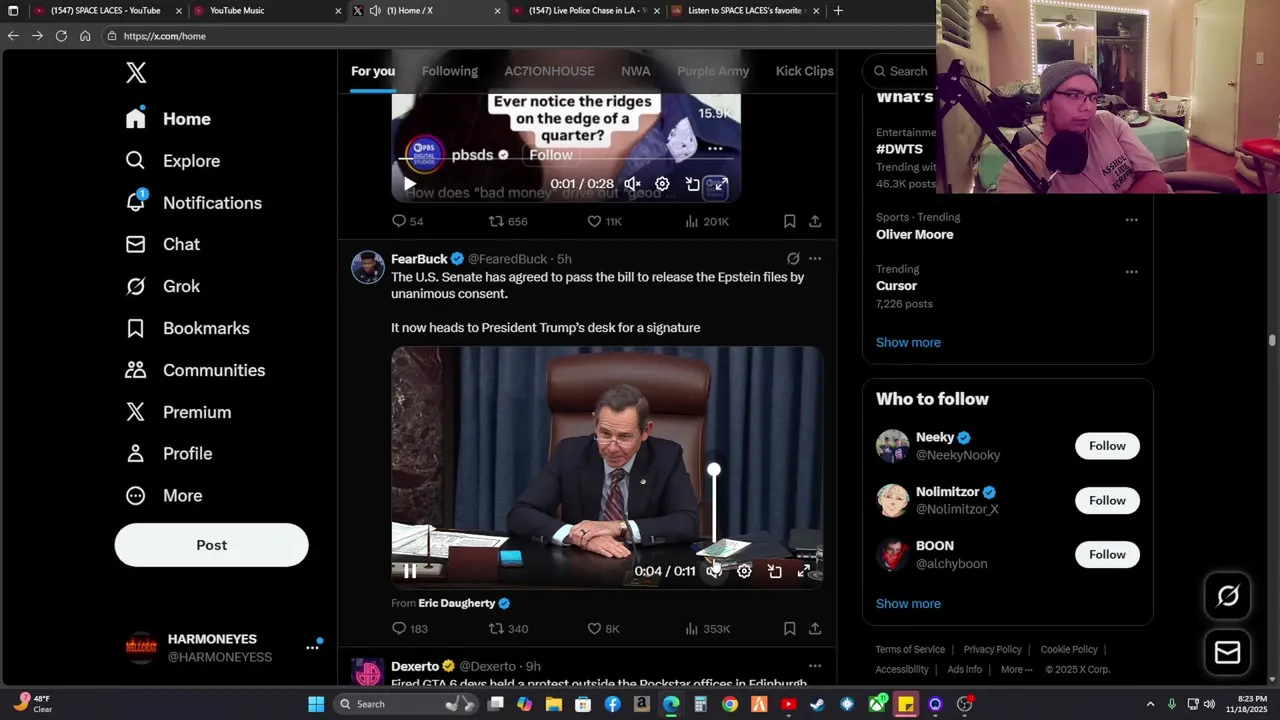This screenshot has width=1280, height=720.
Task: Open HARMONEYES account options menu
Action: (x=312, y=648)
